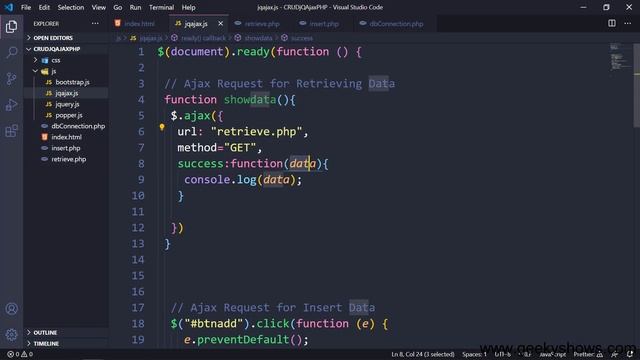Open index.html in the file tree
The width and height of the screenshot is (640, 360).
66,137
